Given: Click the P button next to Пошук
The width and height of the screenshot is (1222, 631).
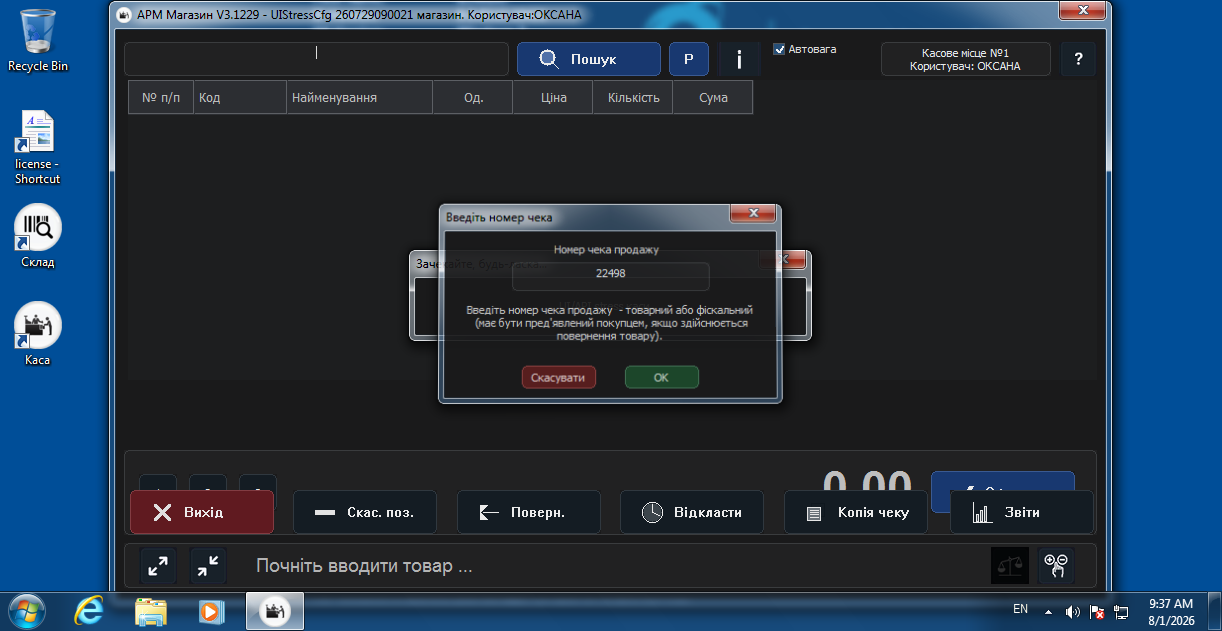Looking at the screenshot, I should tap(688, 59).
